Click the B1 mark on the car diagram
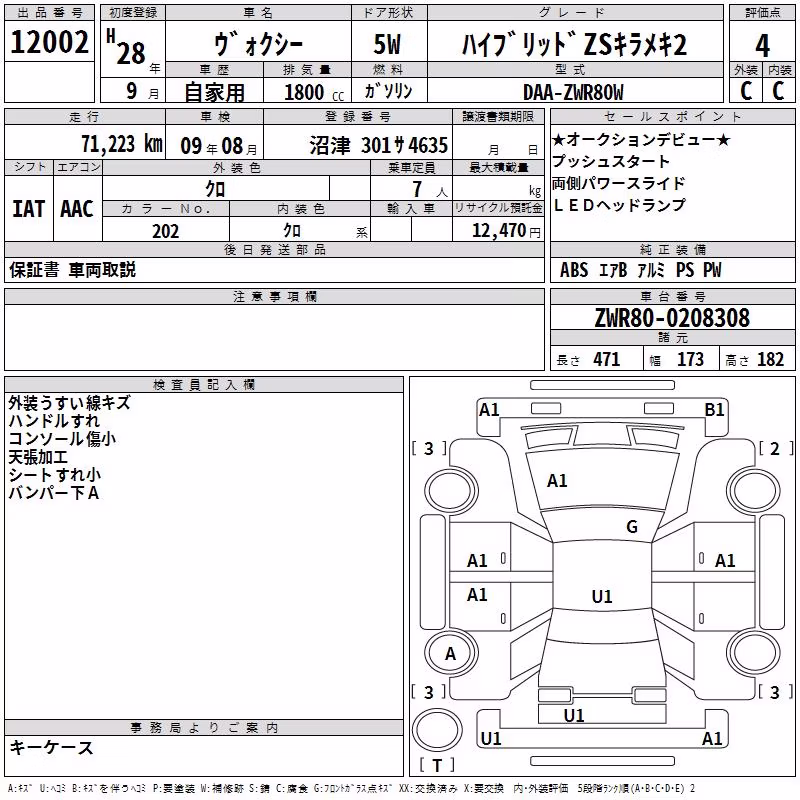The width and height of the screenshot is (800, 800). [714, 410]
